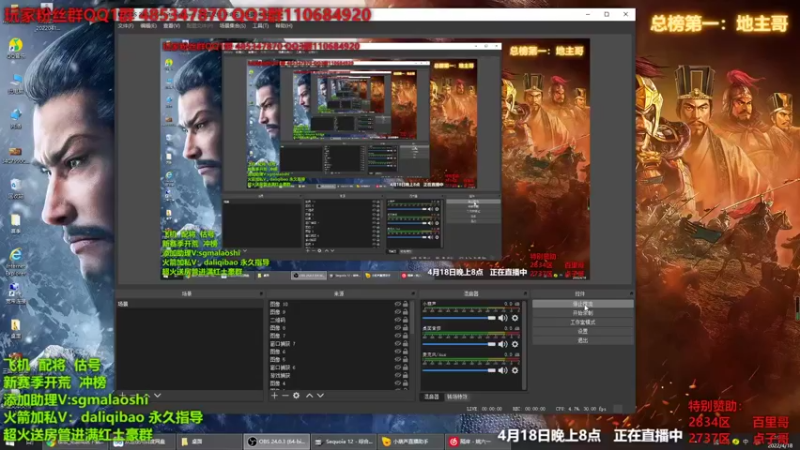Open the 桌面 folder taskbar button

pyautogui.click(x=210, y=441)
